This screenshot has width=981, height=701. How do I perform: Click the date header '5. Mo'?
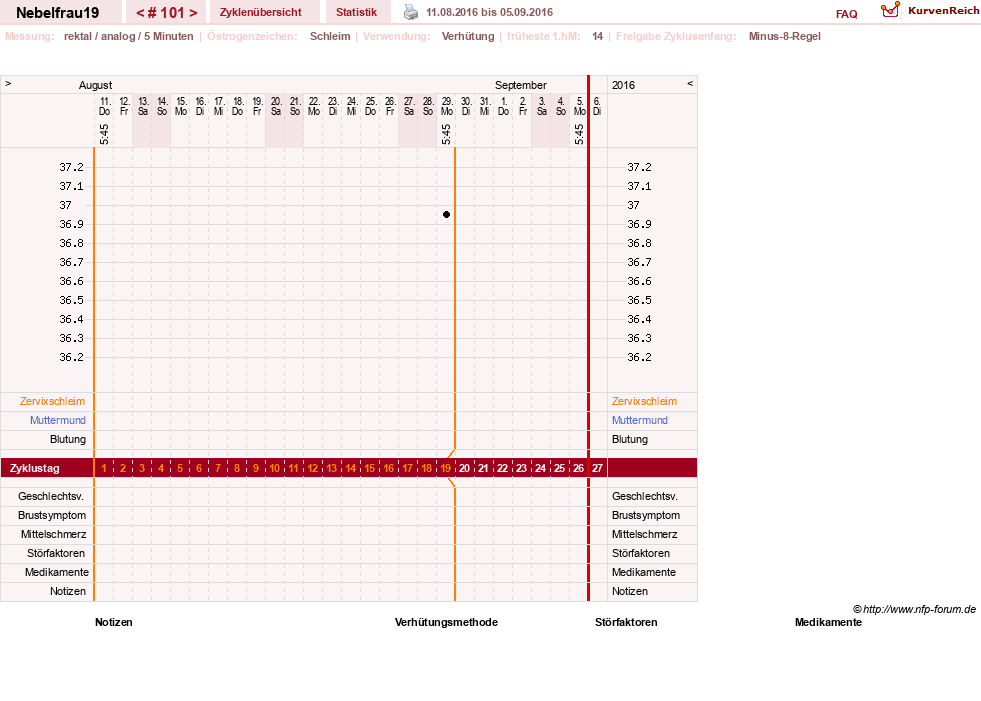(x=579, y=106)
